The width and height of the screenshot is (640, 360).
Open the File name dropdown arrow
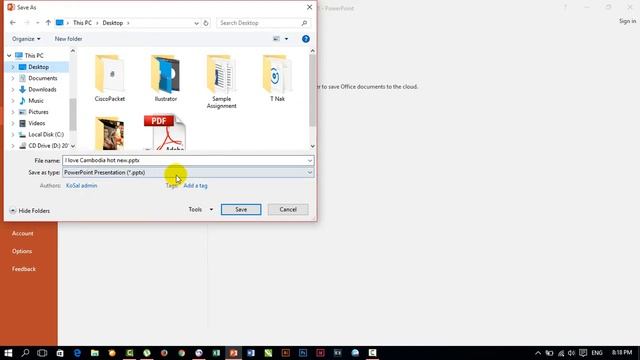tap(310, 160)
